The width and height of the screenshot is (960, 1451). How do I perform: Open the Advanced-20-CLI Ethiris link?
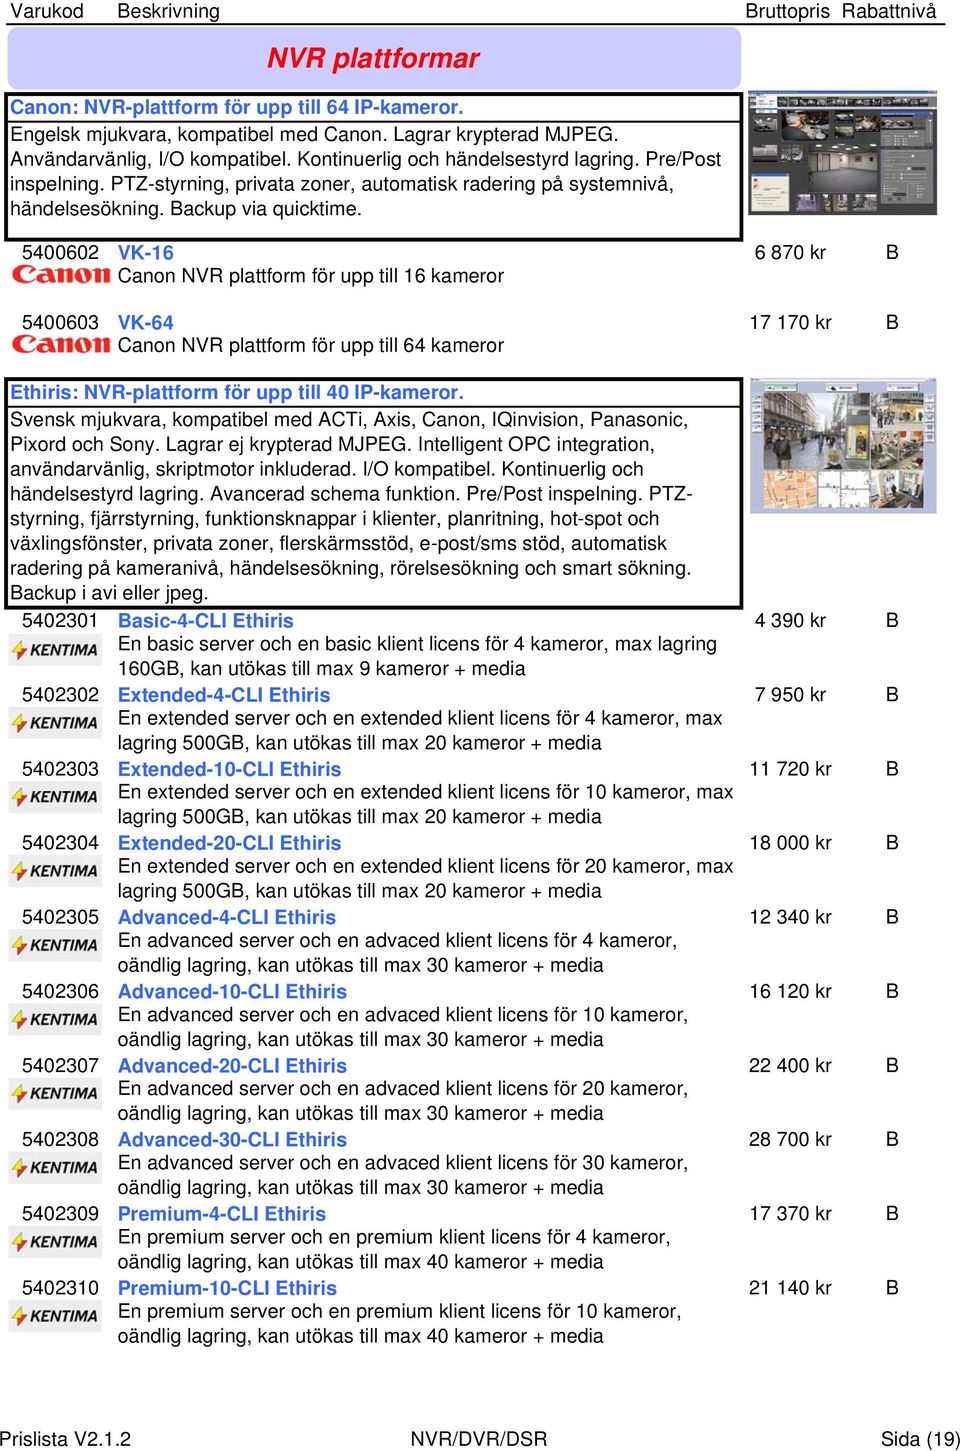click(x=233, y=1066)
